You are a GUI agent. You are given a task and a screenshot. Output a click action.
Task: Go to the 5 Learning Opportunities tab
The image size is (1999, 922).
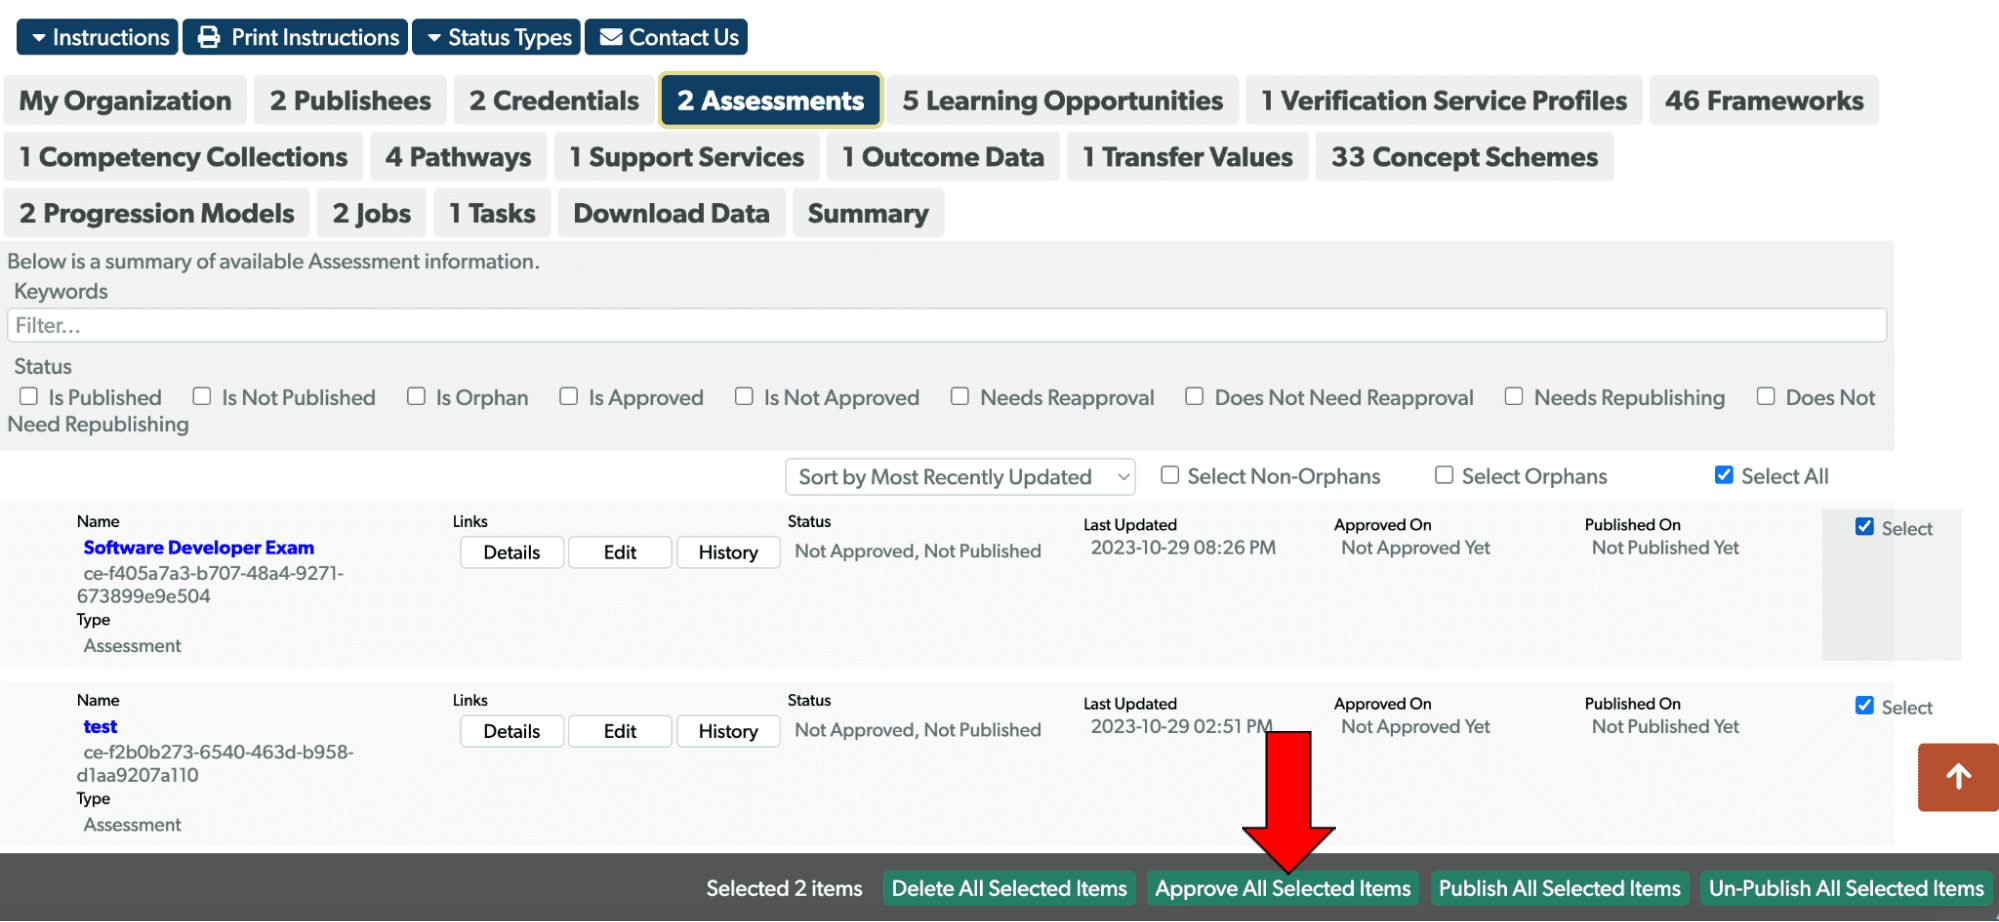1063,100
